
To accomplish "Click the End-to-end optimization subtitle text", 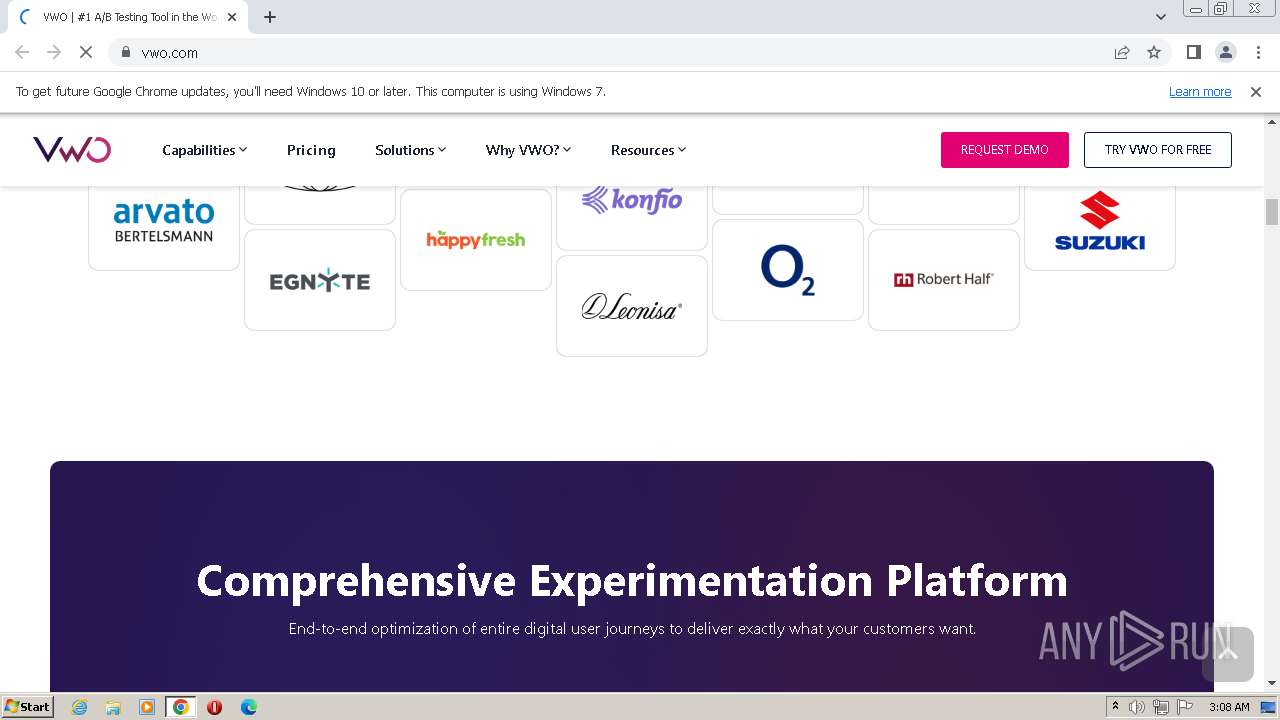I will coord(632,629).
